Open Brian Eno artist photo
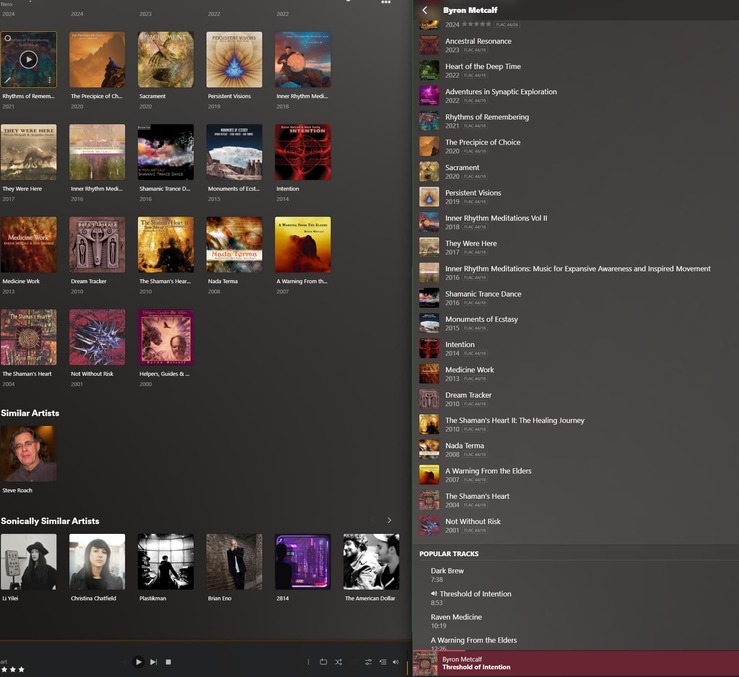The width and height of the screenshot is (739, 677). pos(234,561)
